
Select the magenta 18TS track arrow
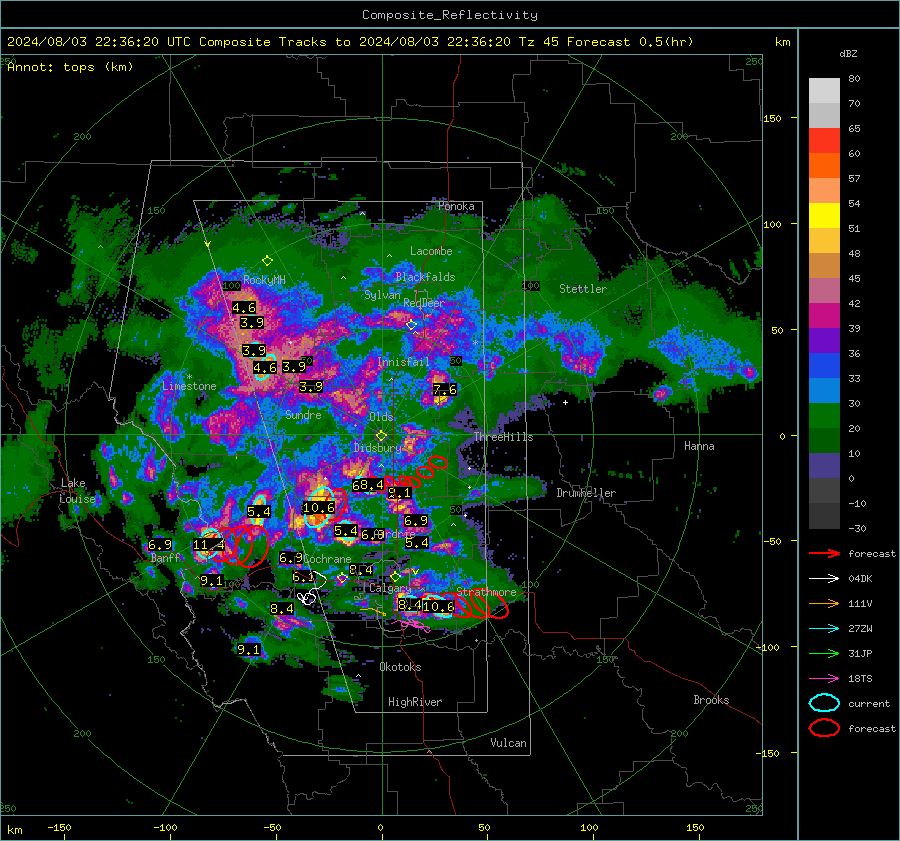coord(824,679)
